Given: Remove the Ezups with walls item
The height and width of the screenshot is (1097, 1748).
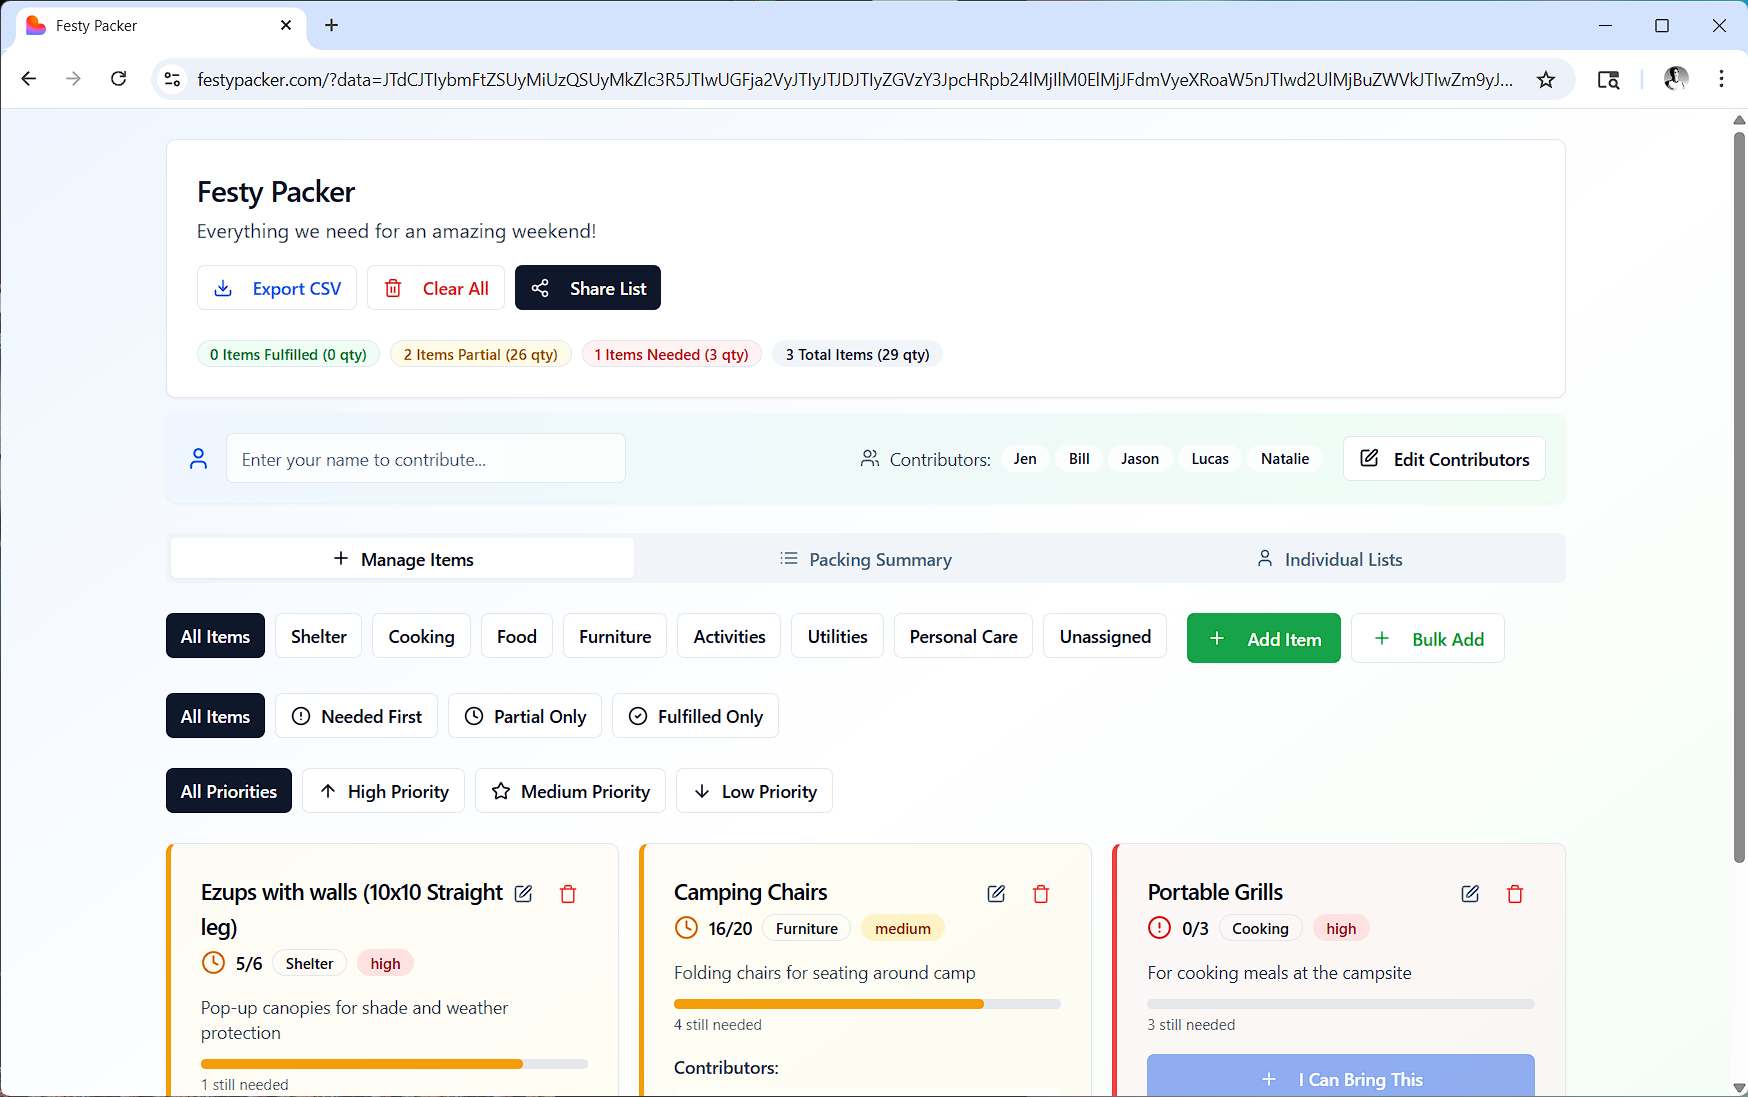Looking at the screenshot, I should tap(568, 894).
